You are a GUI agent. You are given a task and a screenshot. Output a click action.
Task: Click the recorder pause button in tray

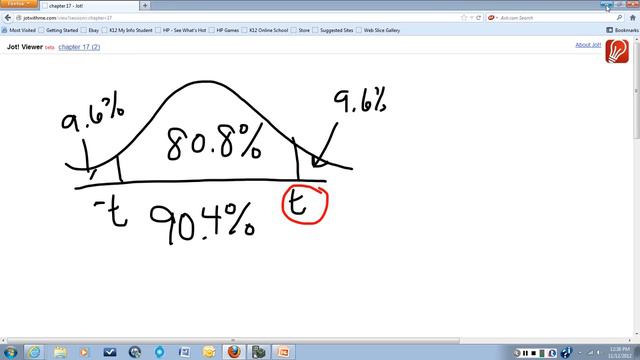tap(525, 353)
